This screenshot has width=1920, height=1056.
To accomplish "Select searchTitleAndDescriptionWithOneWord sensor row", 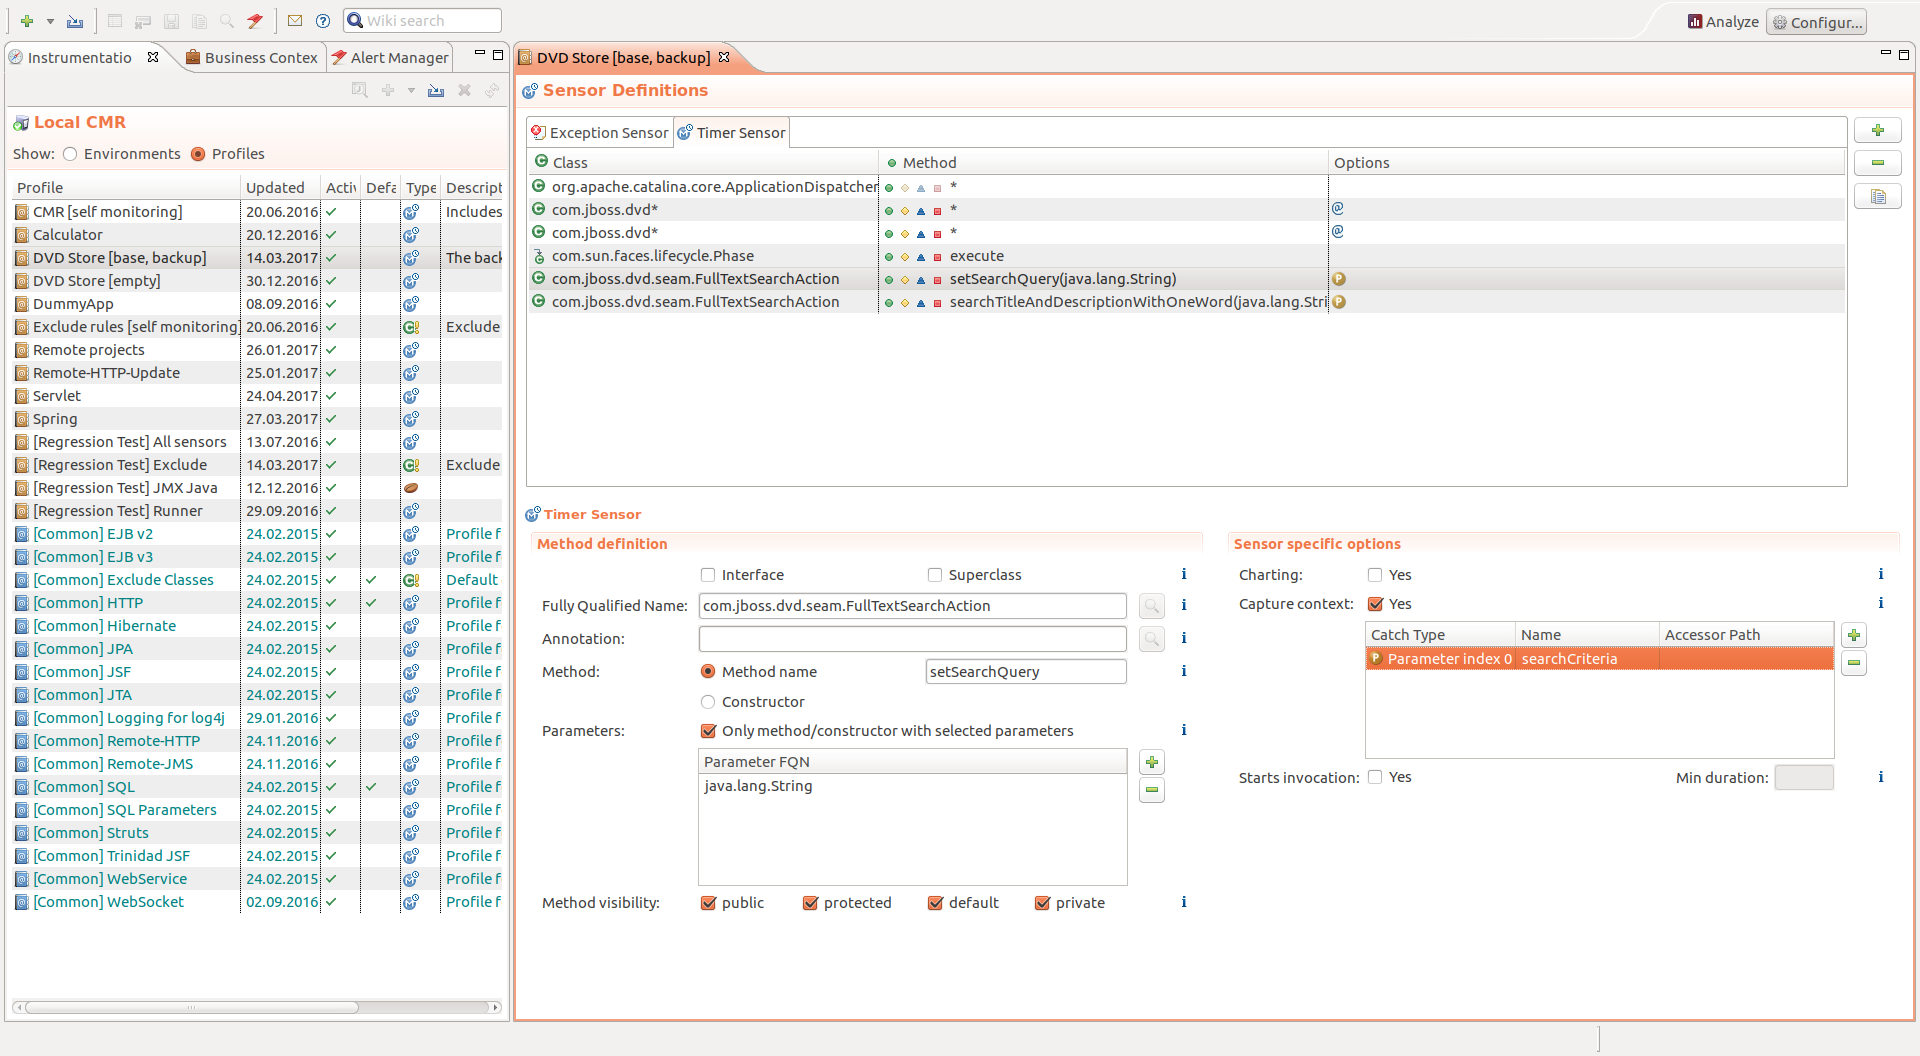I will [1186, 302].
